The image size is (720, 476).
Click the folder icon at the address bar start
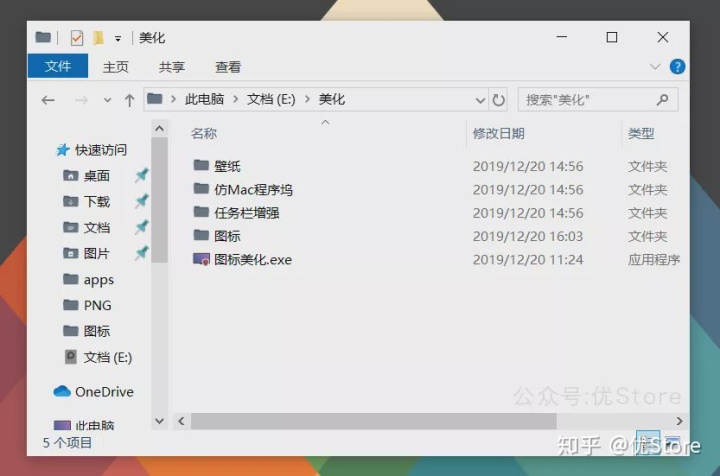155,99
